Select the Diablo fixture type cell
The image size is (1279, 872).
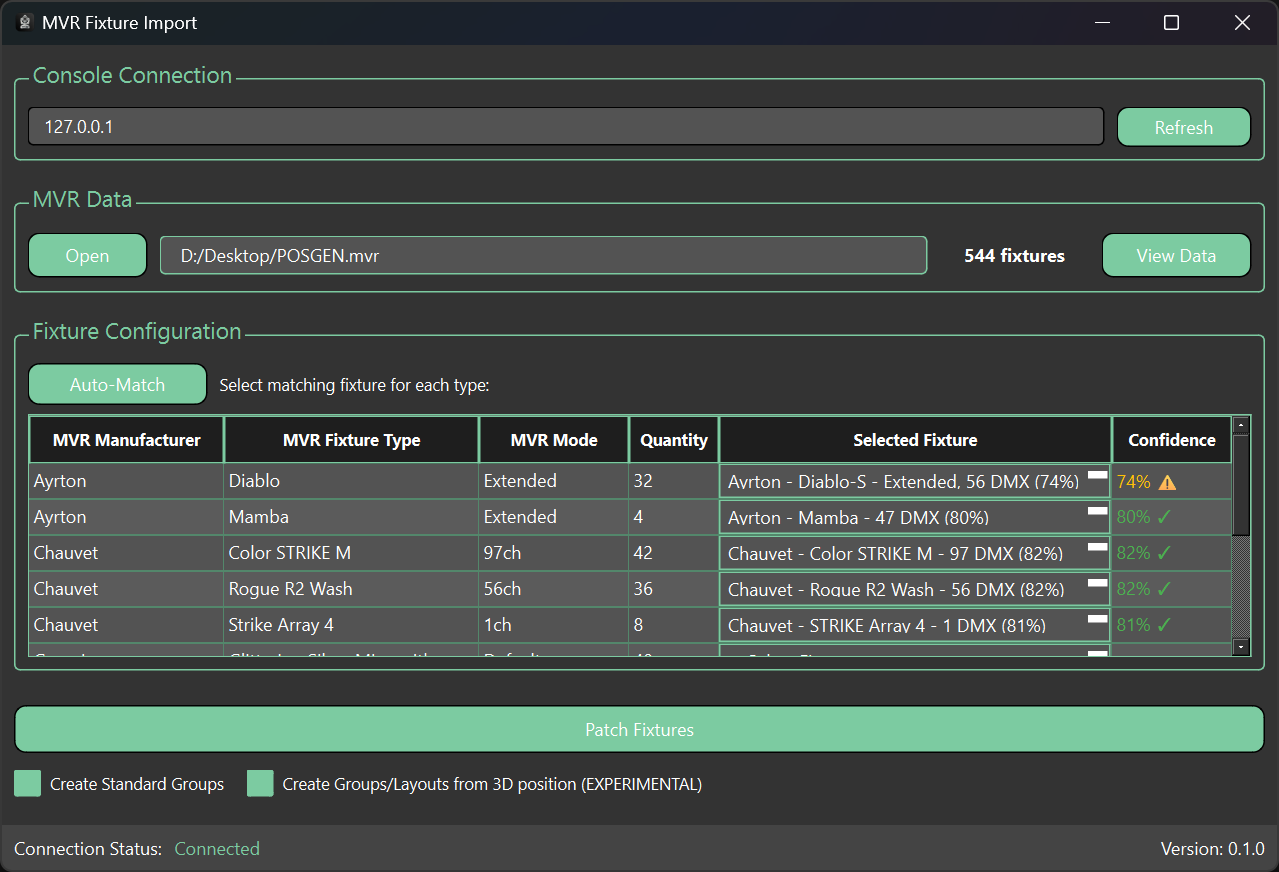tap(352, 481)
